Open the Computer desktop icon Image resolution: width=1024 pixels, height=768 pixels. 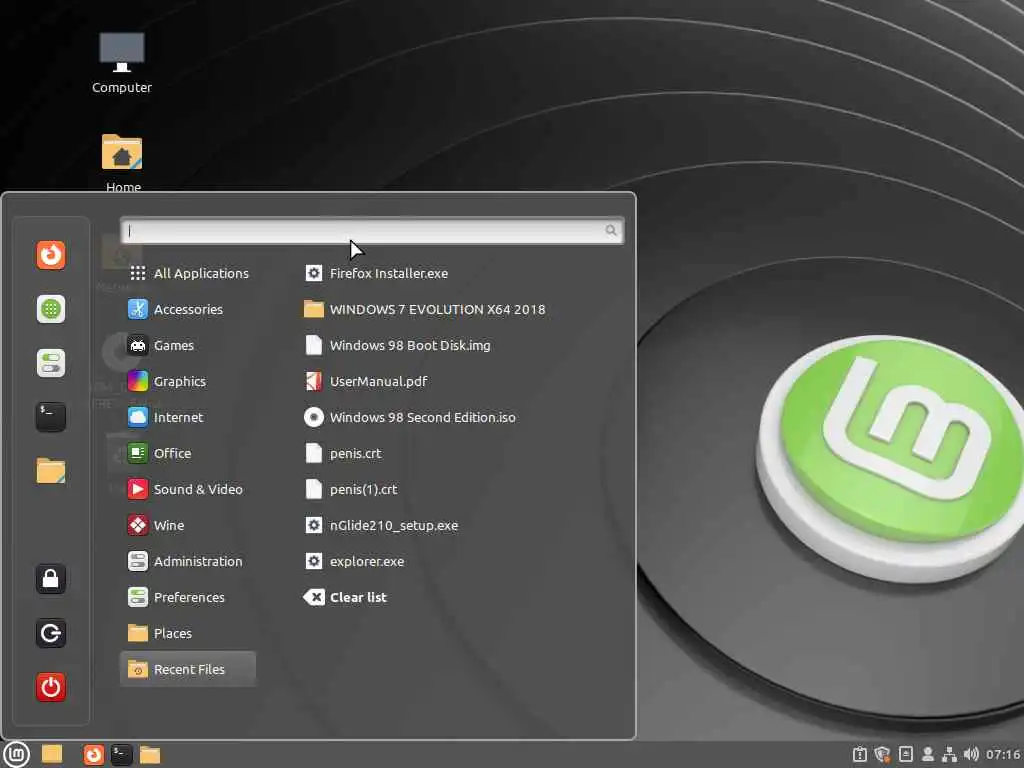click(x=121, y=63)
